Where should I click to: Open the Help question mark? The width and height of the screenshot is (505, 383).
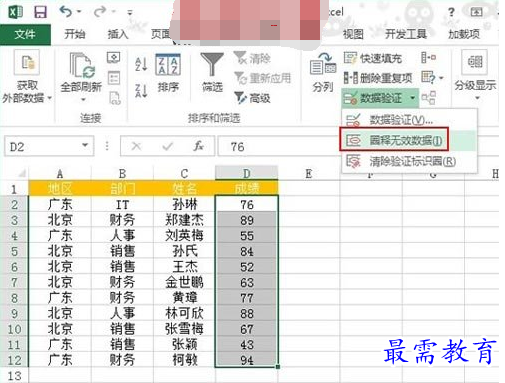pos(451,12)
